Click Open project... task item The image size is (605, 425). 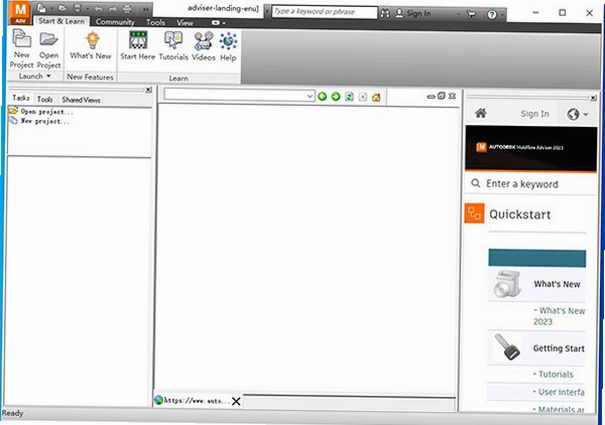pyautogui.click(x=41, y=112)
